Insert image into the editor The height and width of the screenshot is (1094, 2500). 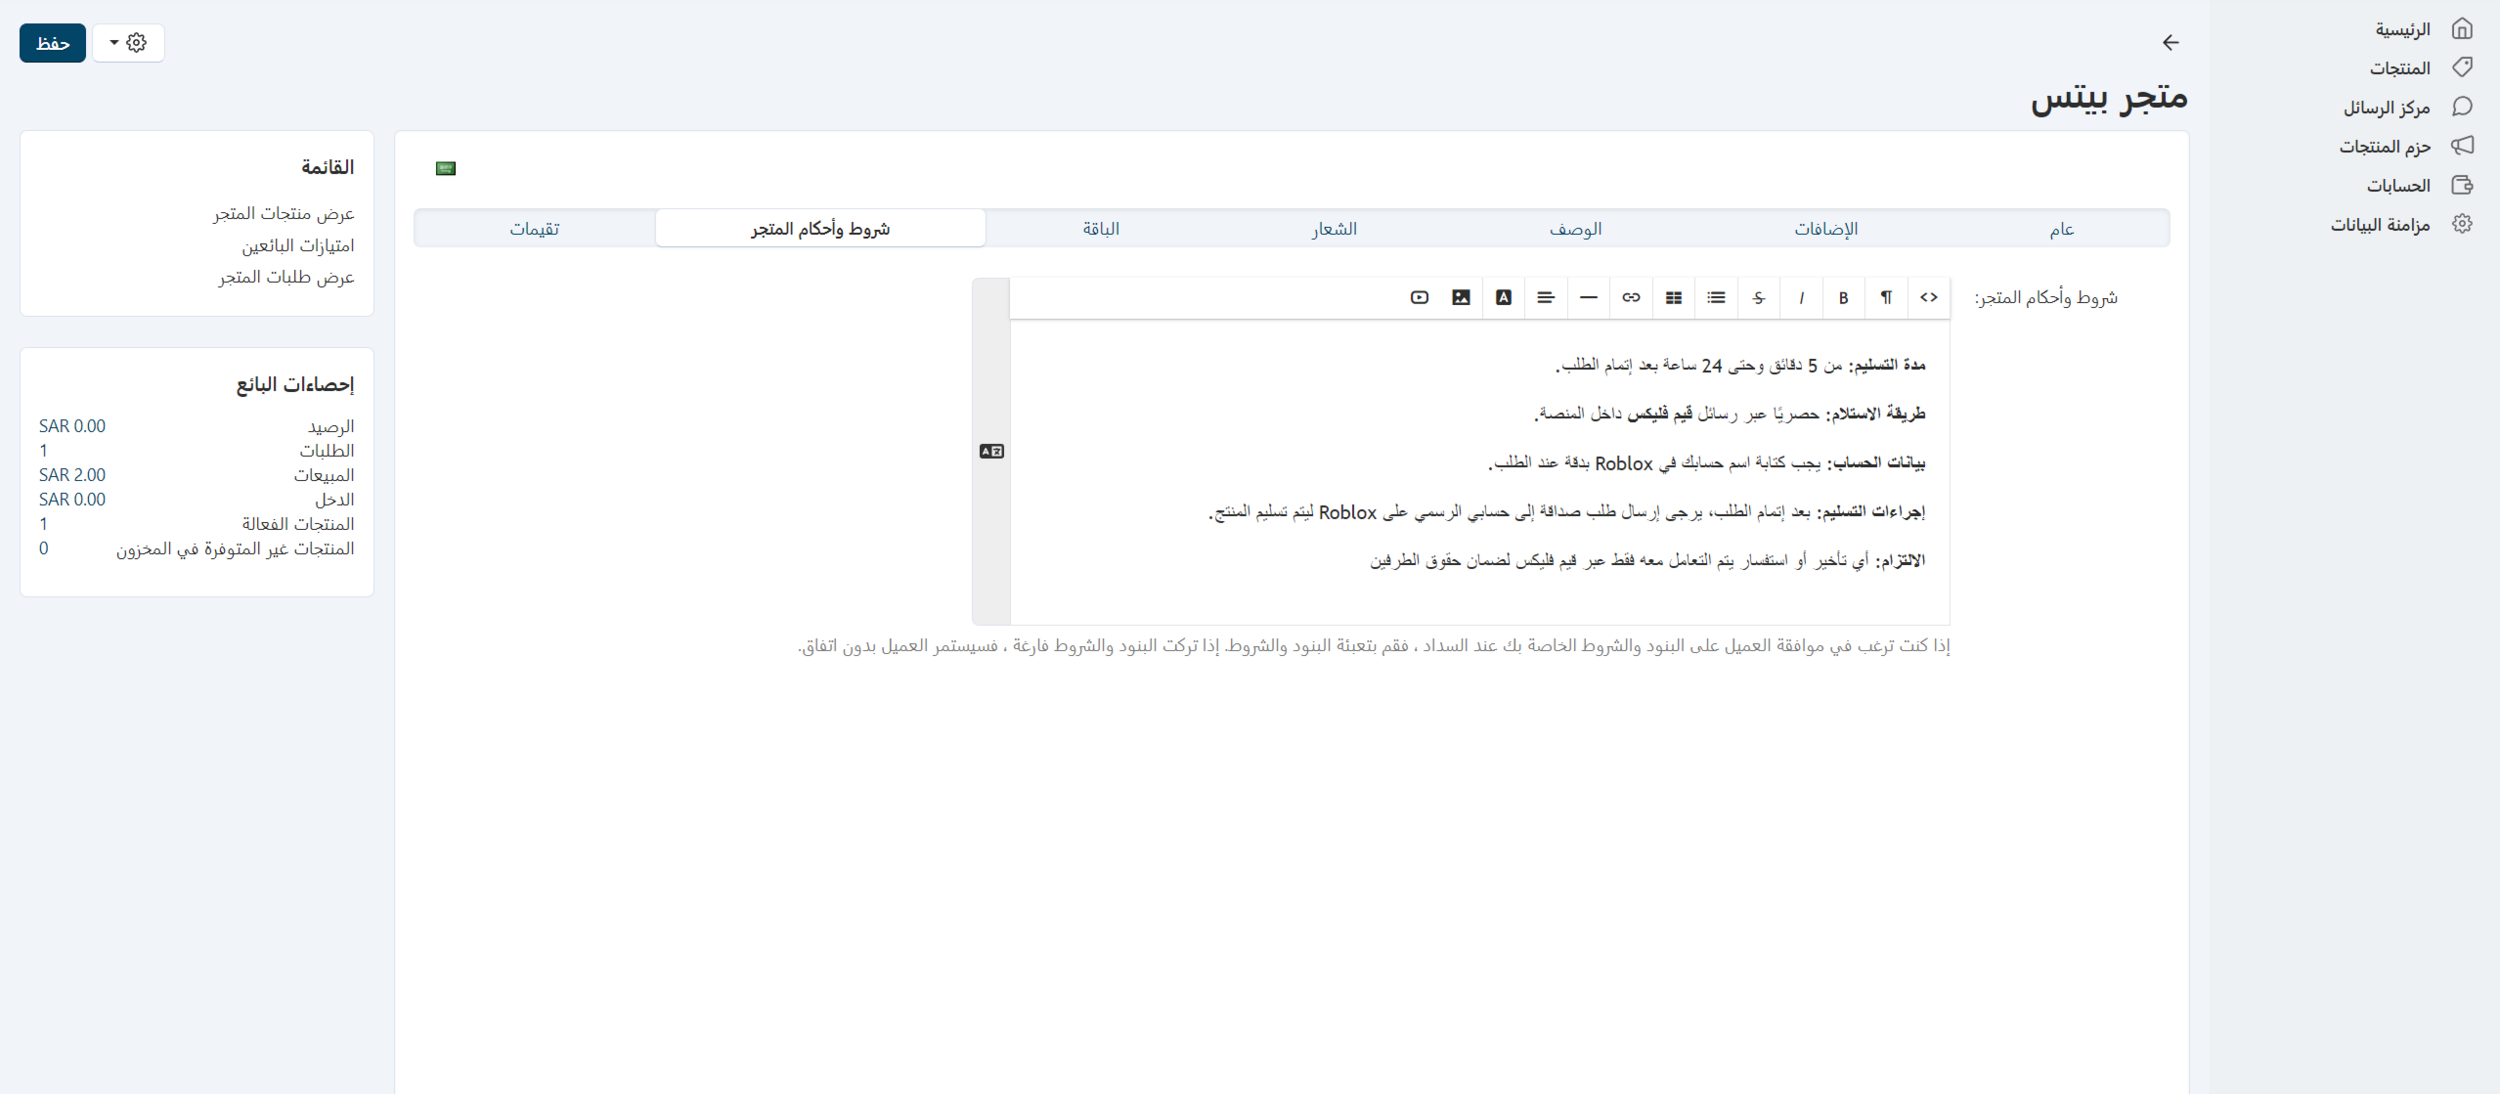(1461, 297)
